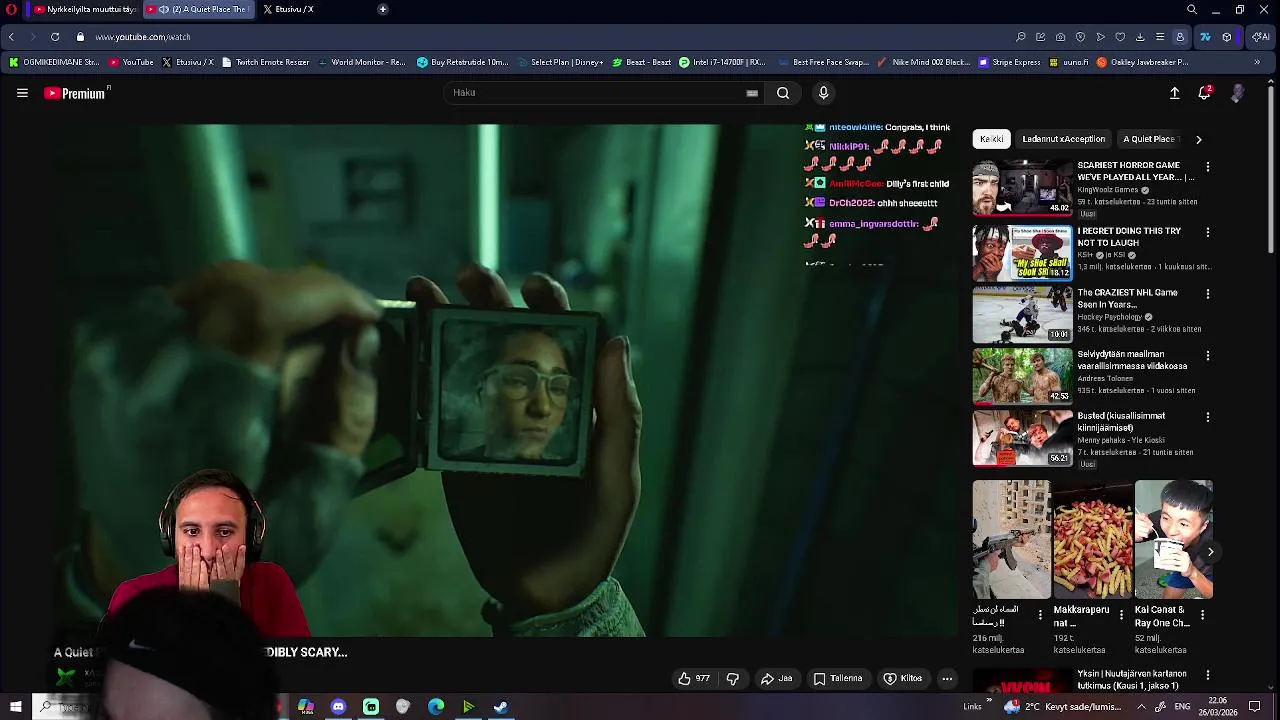Image resolution: width=1280 pixels, height=720 pixels.
Task: Open Microsoft Edge from taskbar
Action: pos(436,707)
